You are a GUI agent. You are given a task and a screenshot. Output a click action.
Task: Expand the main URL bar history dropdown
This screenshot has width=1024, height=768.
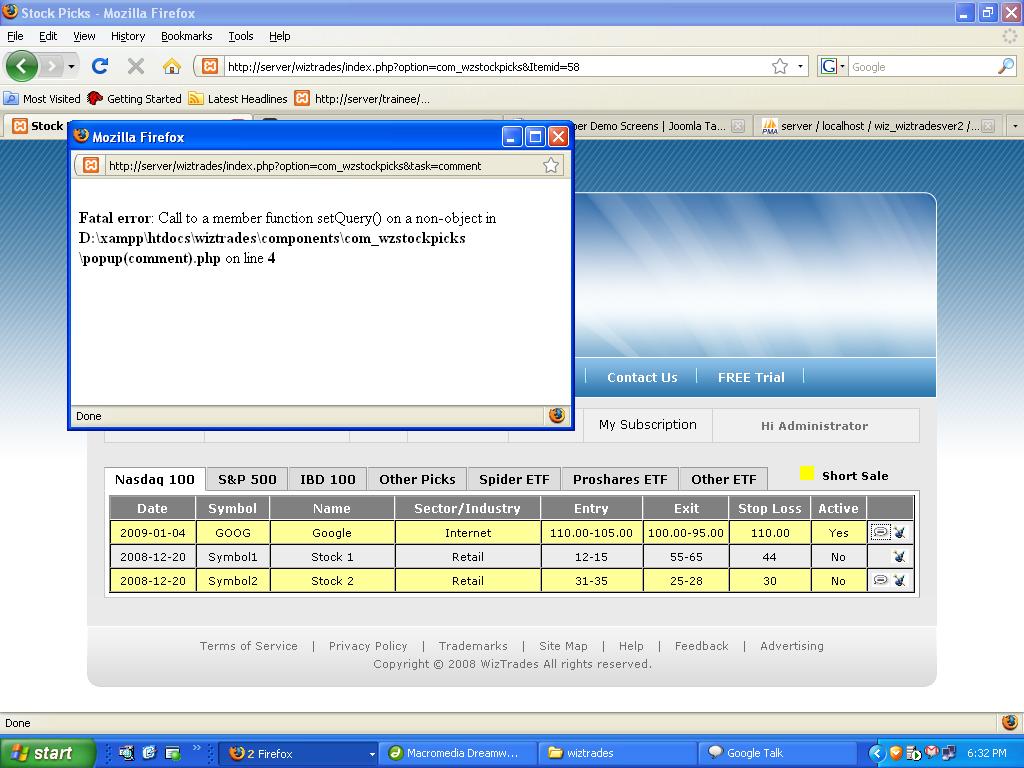point(801,67)
